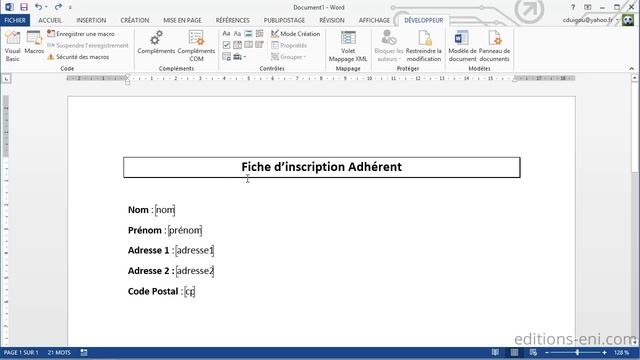This screenshot has height=360, width=640.
Task: Switch to the INSERTION tab
Action: coord(91,20)
